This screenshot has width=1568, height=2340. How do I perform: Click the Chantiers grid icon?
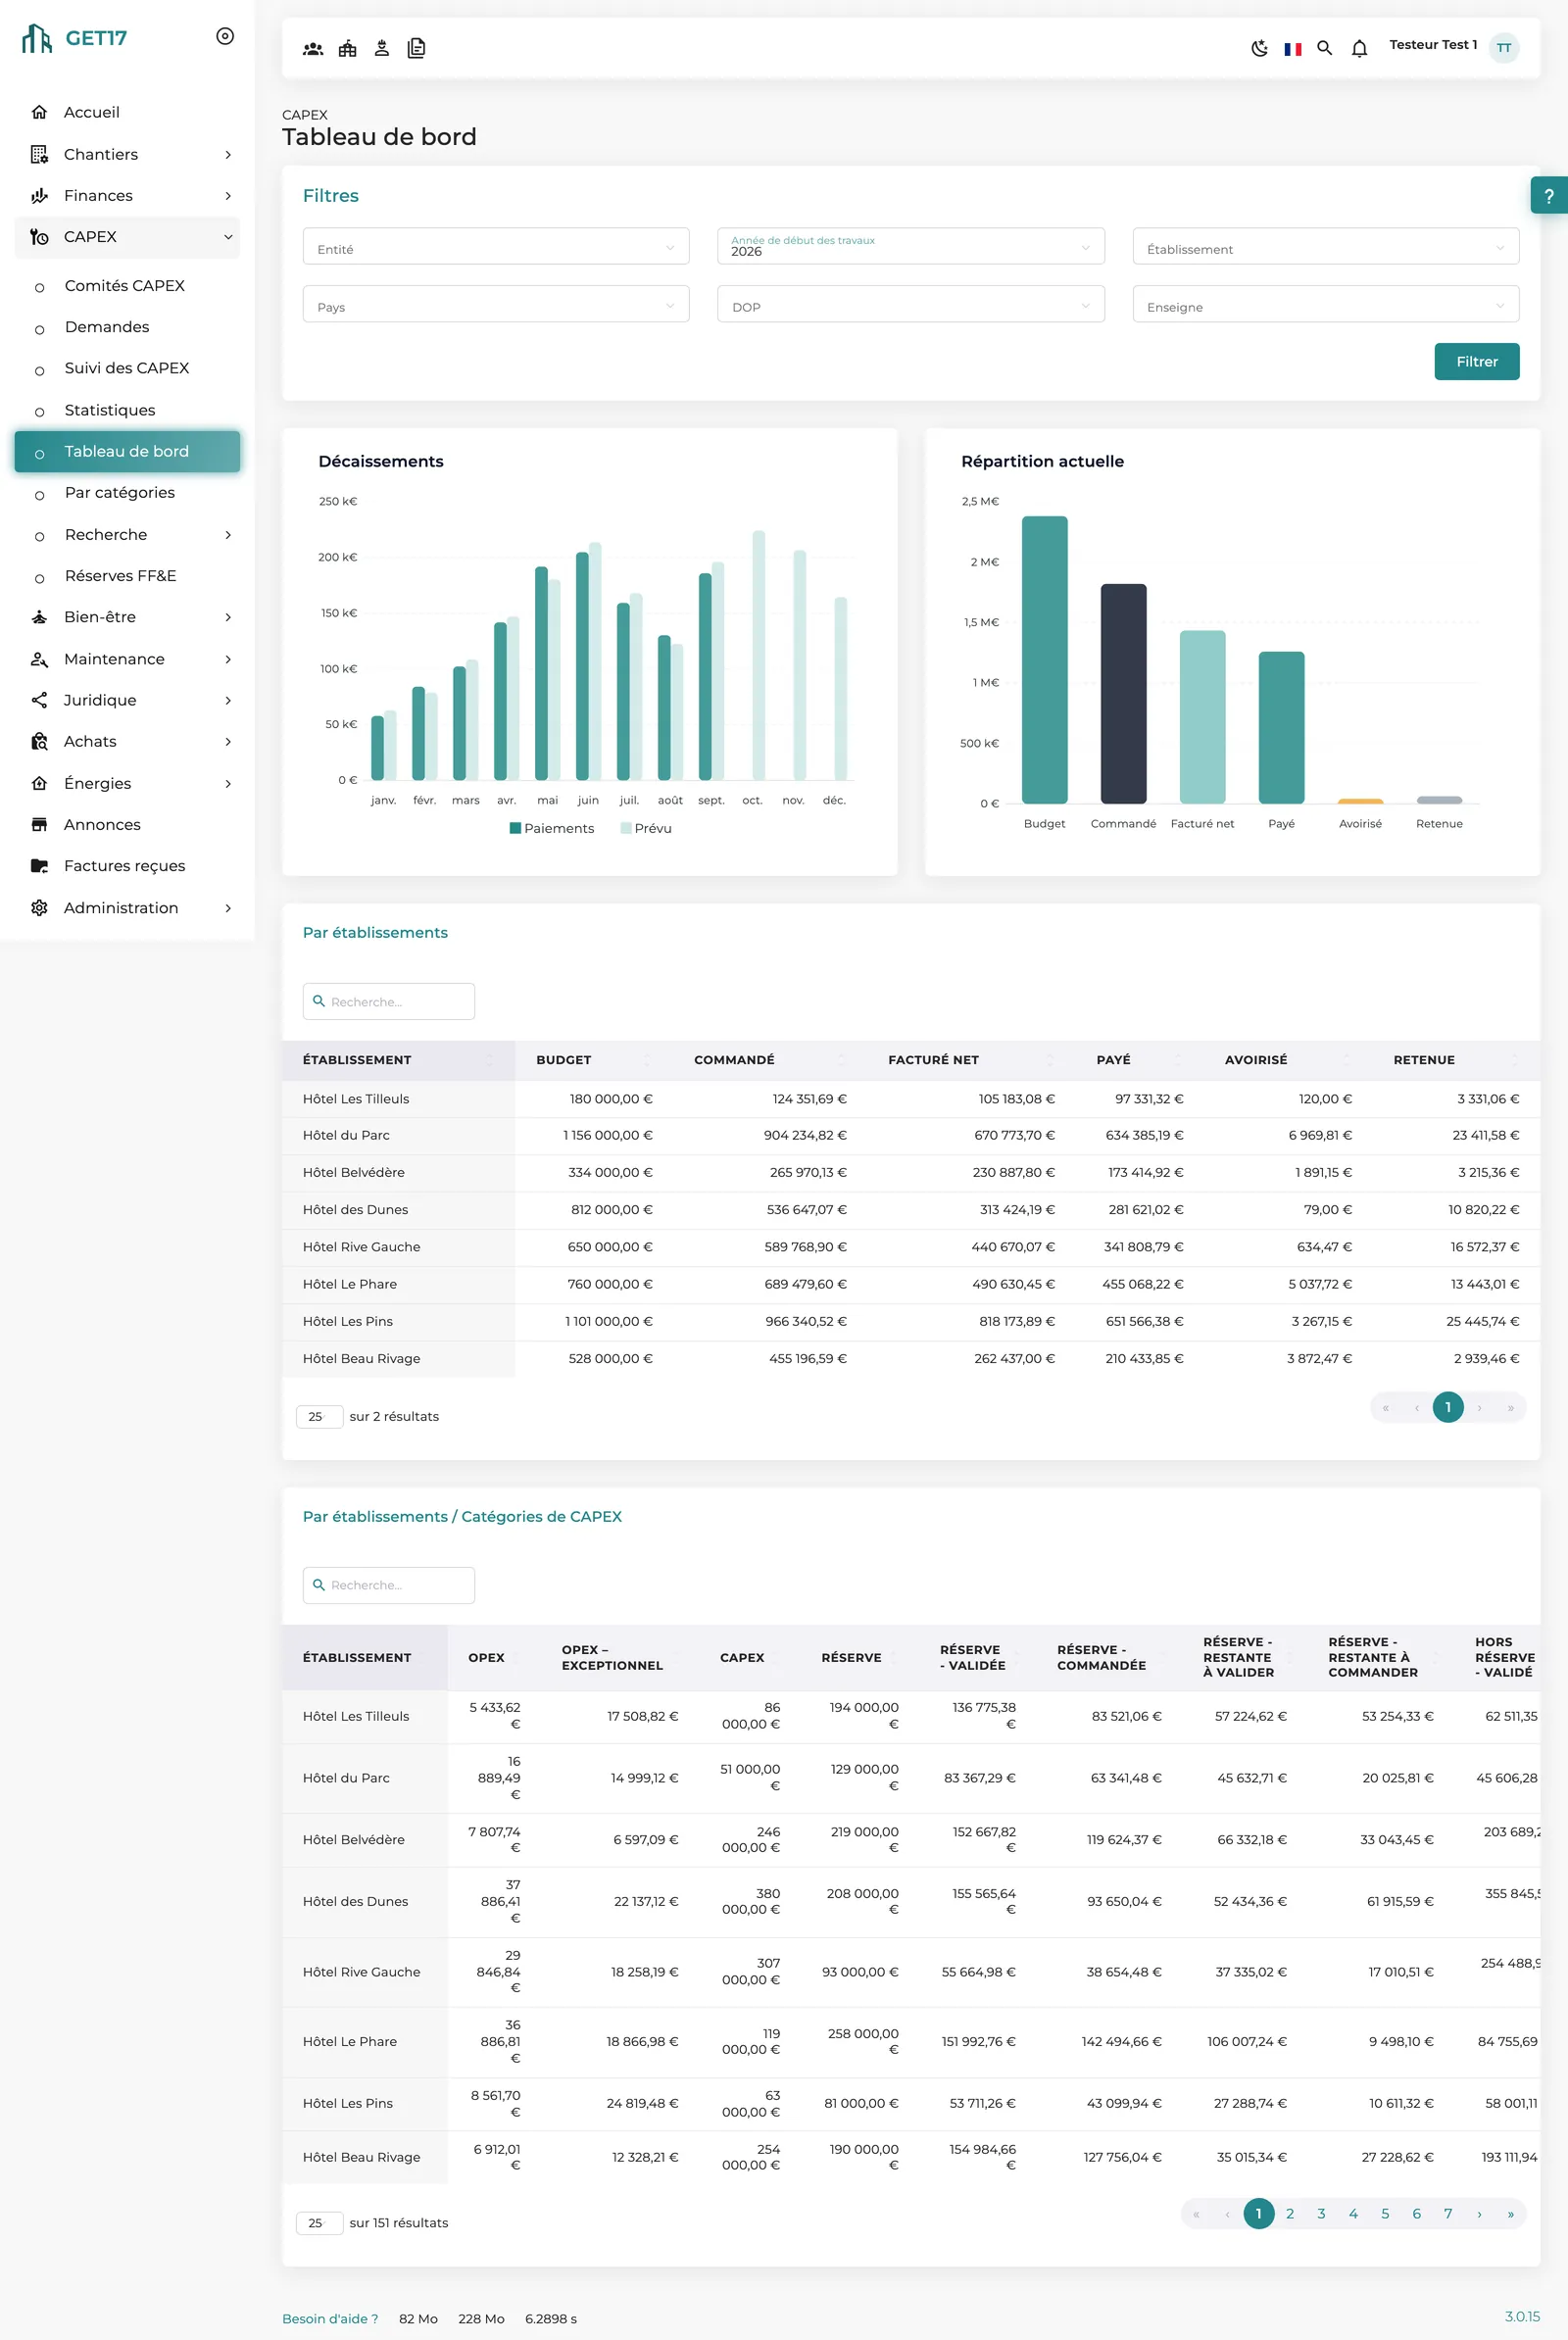[x=39, y=154]
